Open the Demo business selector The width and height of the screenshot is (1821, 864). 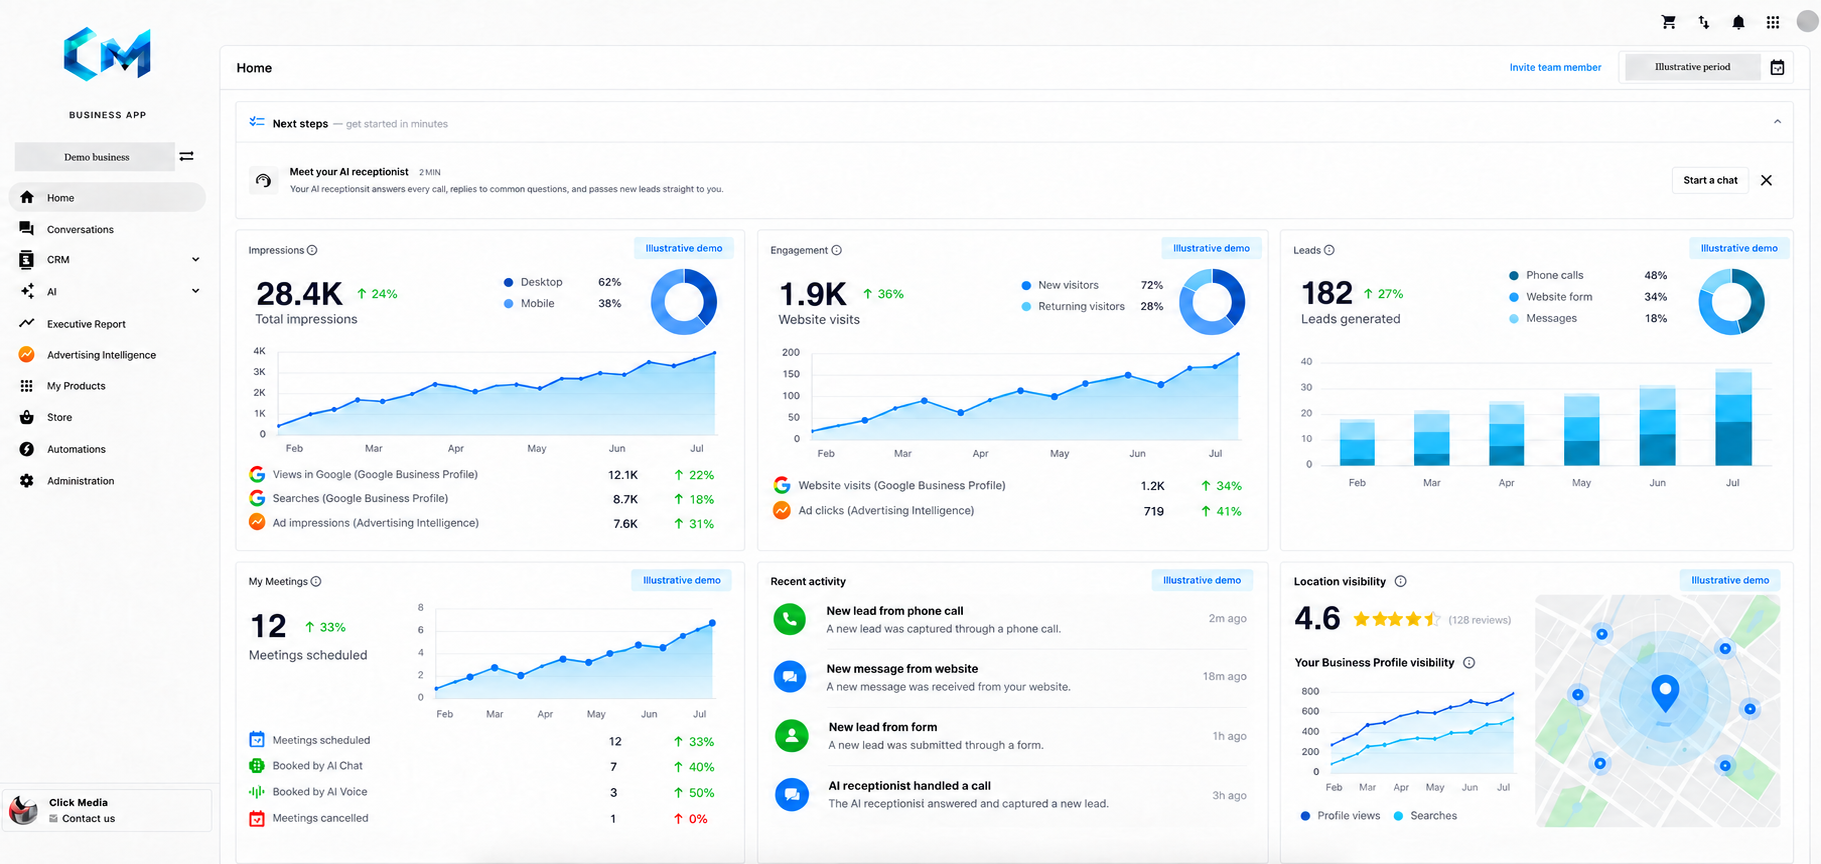pos(95,157)
